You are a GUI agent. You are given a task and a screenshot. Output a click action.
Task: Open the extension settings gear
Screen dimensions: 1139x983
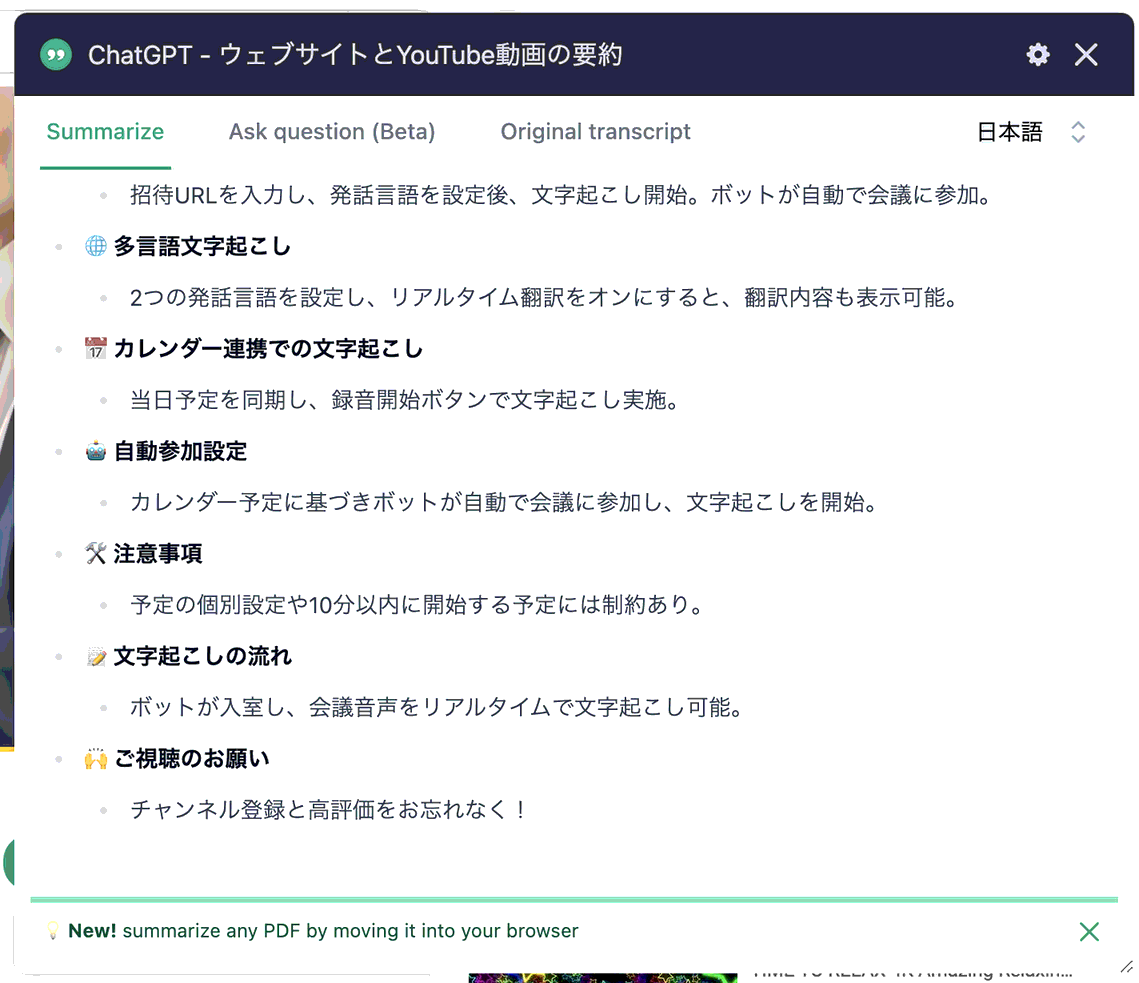(x=1038, y=54)
